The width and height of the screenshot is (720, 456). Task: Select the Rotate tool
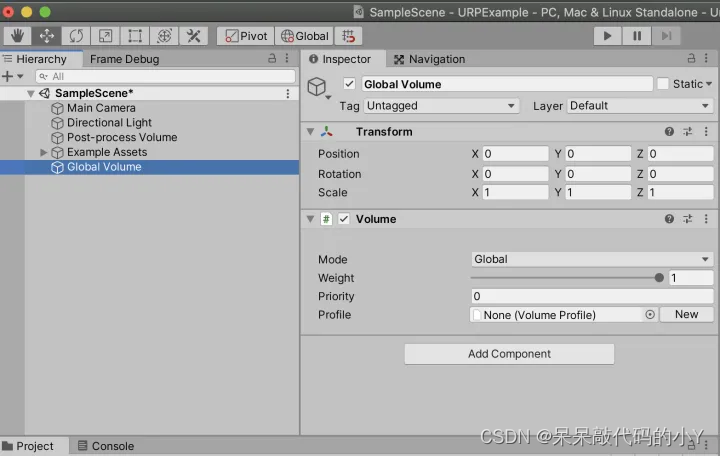click(76, 36)
